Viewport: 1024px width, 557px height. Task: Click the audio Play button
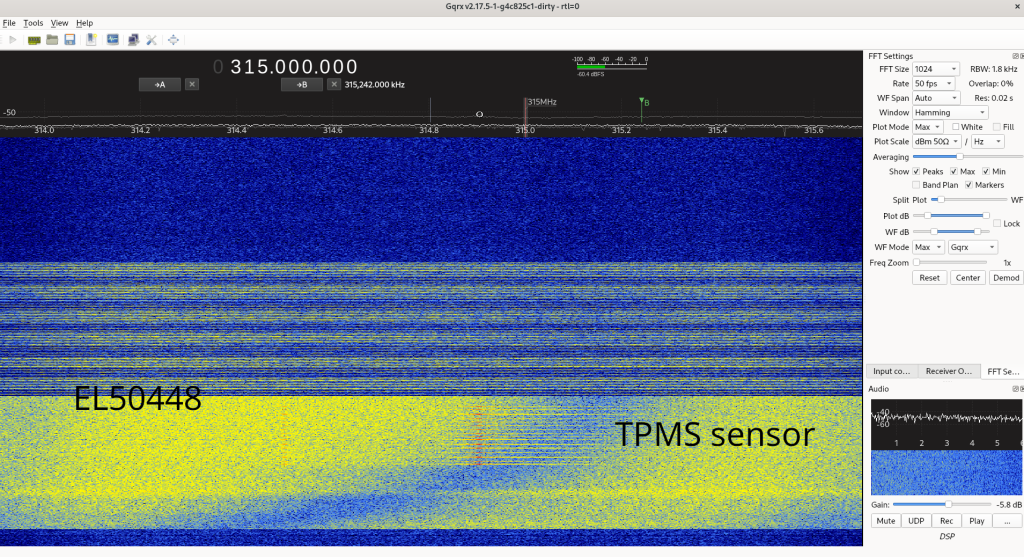point(977,520)
